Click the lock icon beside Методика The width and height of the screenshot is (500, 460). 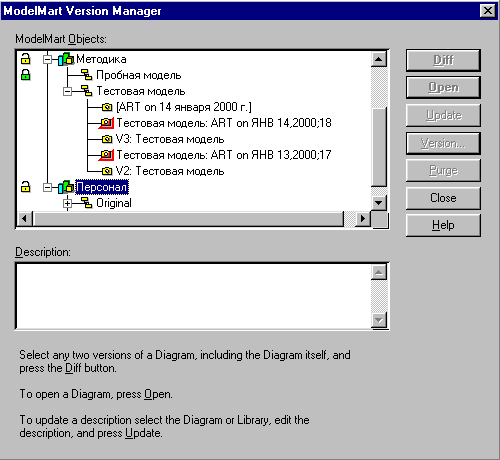[25, 59]
